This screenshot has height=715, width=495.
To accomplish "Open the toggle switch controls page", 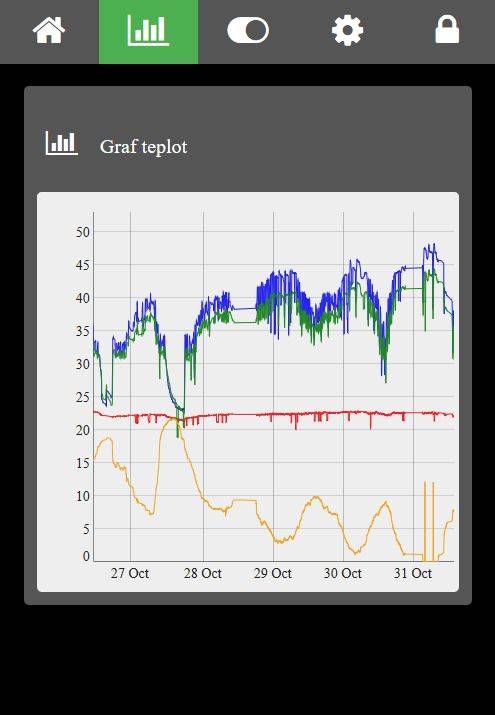I will 248,30.
